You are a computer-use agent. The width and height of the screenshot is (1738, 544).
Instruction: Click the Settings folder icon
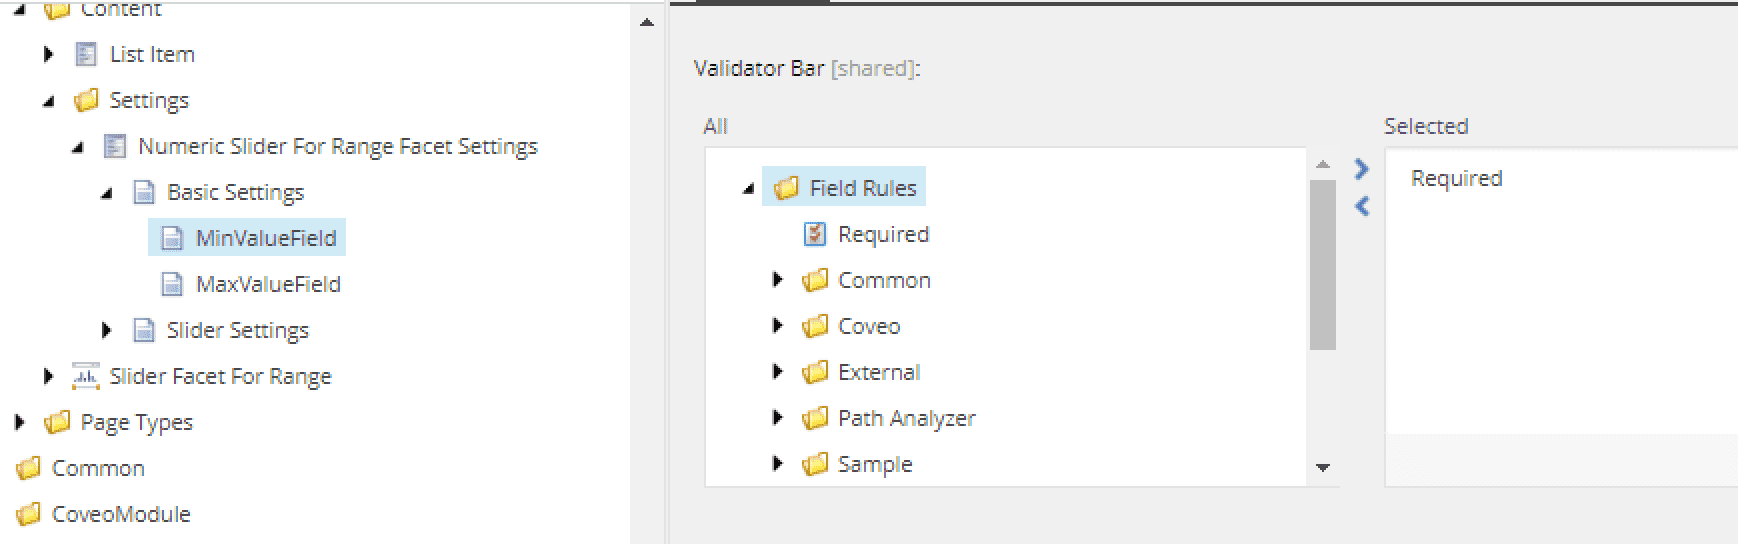[x=87, y=100]
